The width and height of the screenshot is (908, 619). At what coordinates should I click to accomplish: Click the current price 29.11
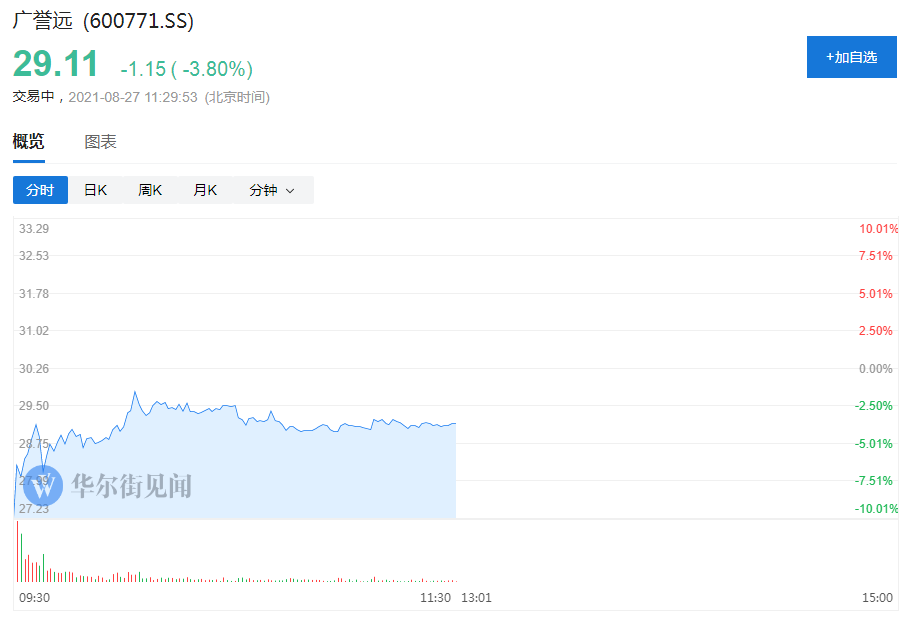[56, 65]
